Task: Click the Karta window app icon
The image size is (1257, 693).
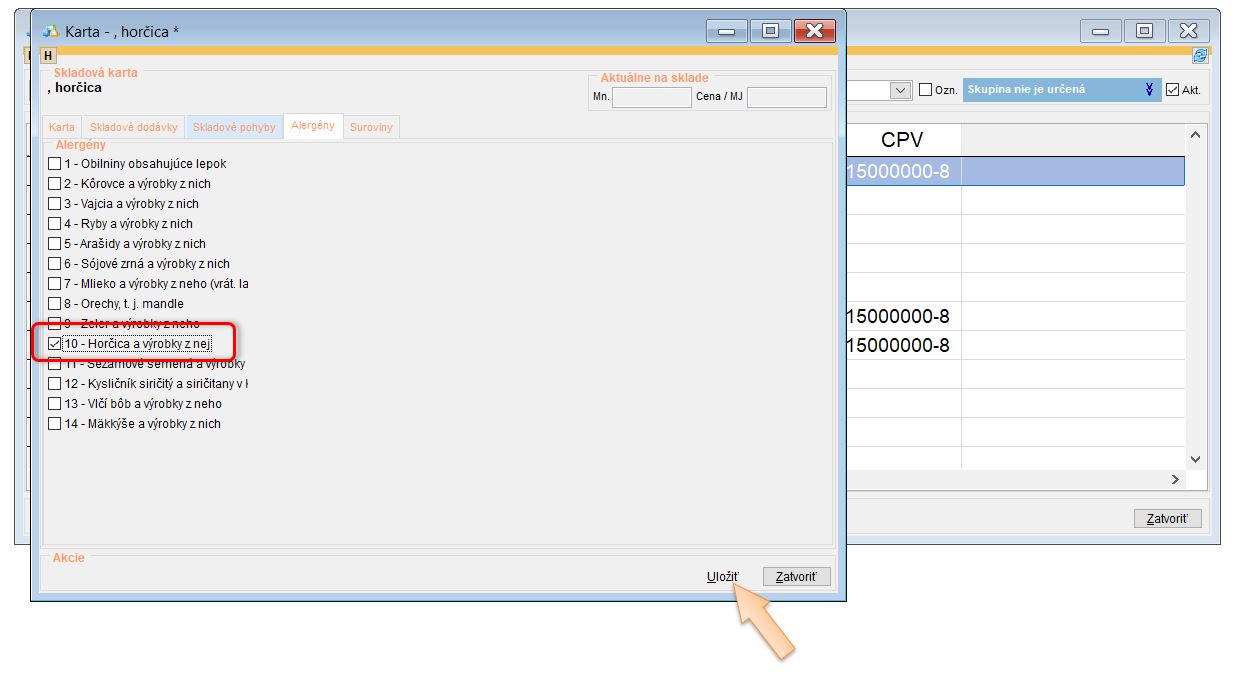Action: click(x=51, y=31)
